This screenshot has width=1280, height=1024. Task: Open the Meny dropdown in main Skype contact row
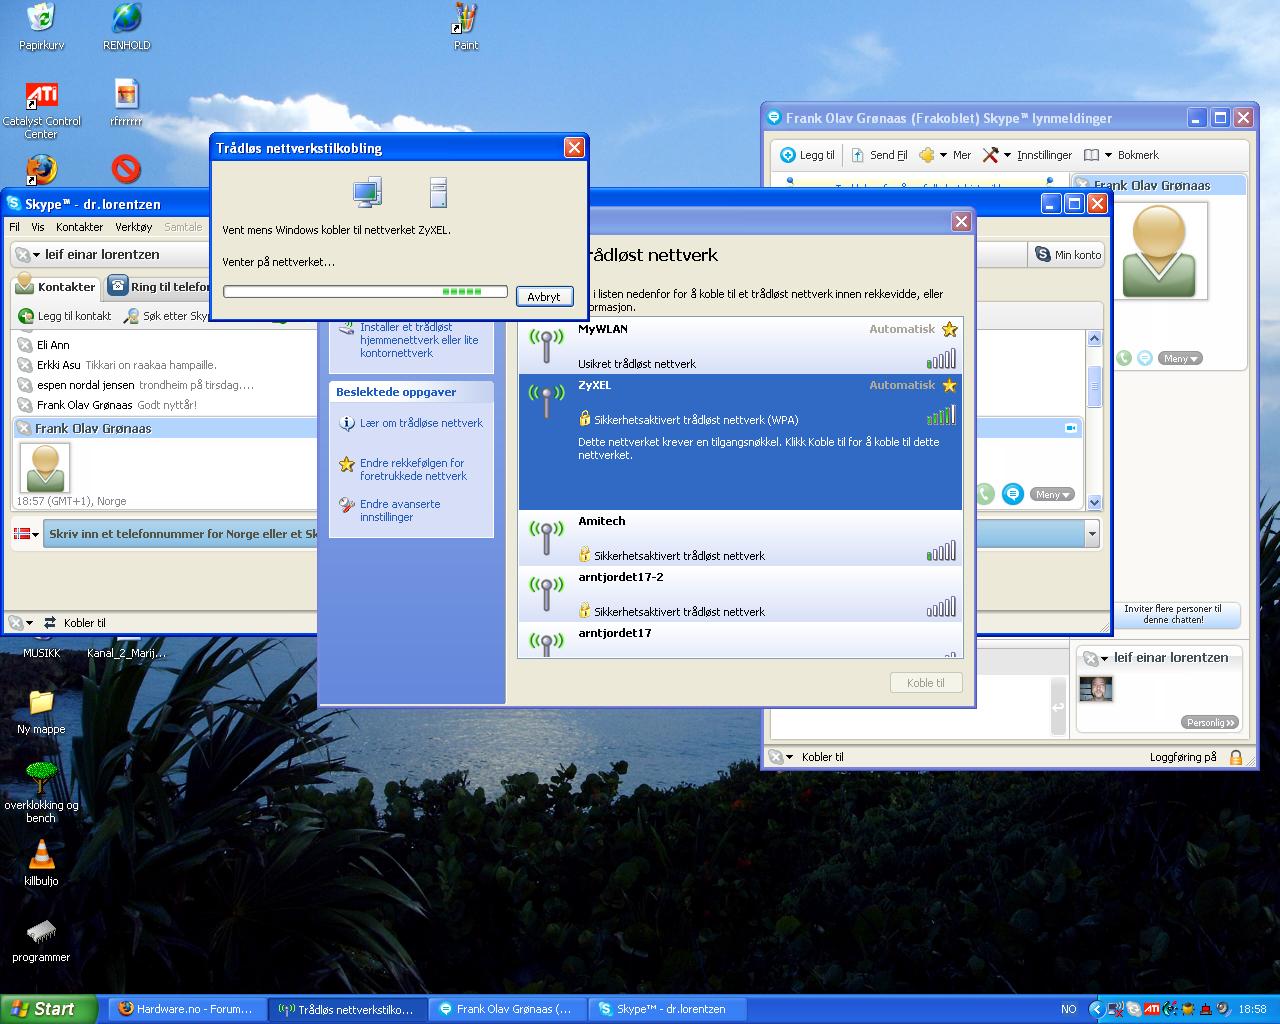(x=1052, y=494)
